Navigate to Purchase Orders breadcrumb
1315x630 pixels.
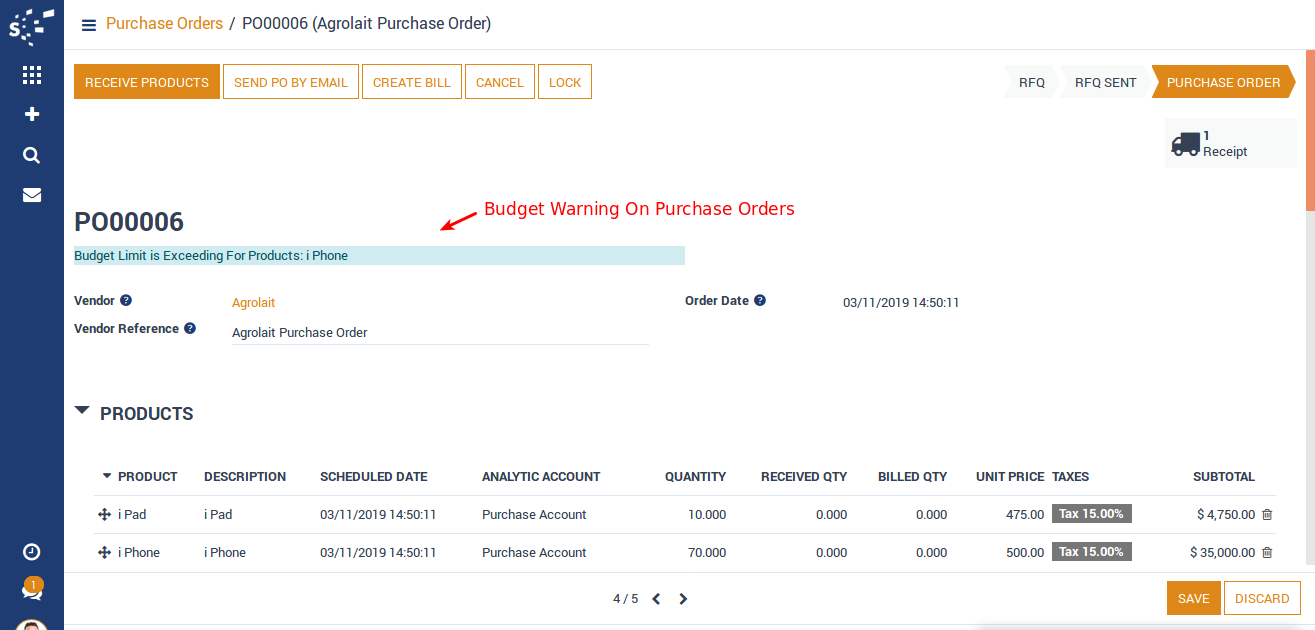[164, 23]
